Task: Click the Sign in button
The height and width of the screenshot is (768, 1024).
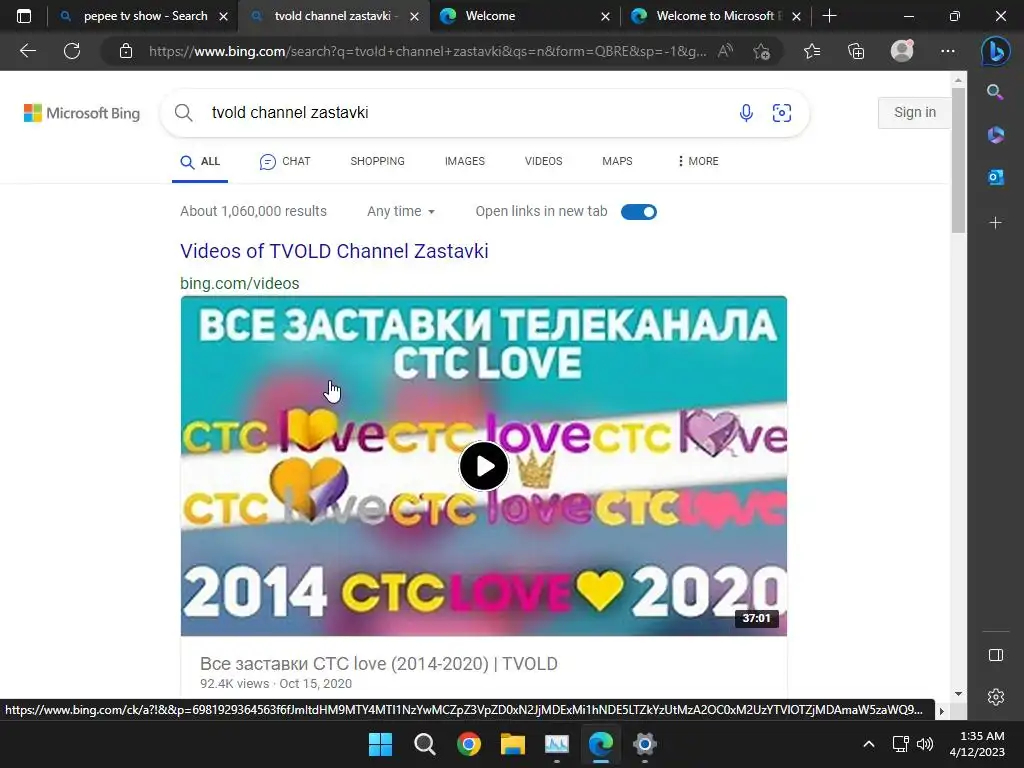Action: pos(914,112)
